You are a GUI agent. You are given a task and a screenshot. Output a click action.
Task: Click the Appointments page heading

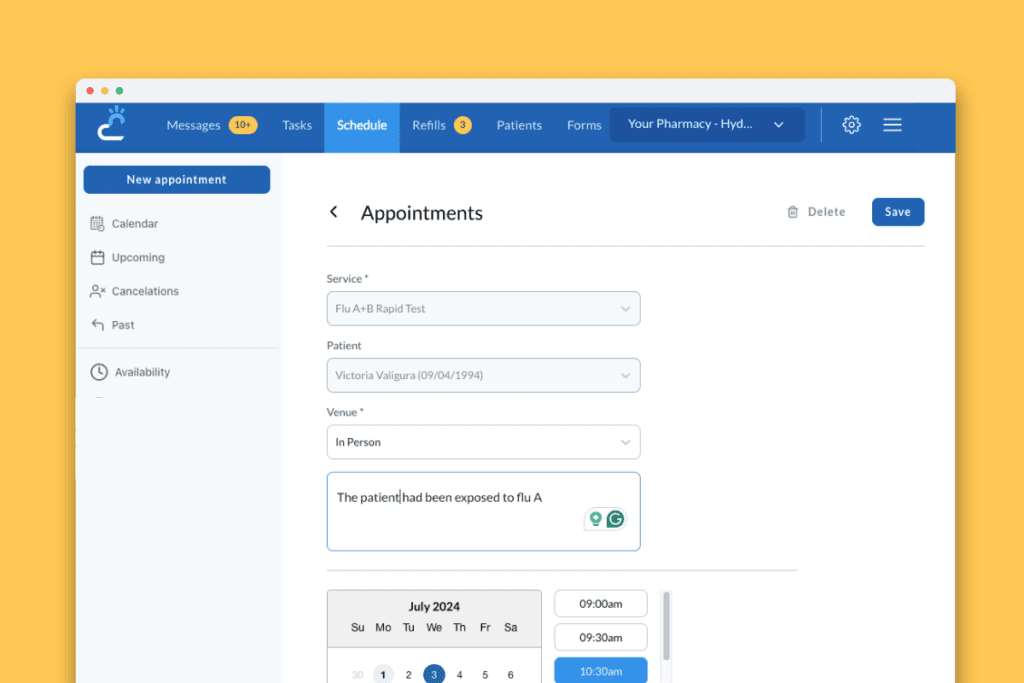click(422, 213)
